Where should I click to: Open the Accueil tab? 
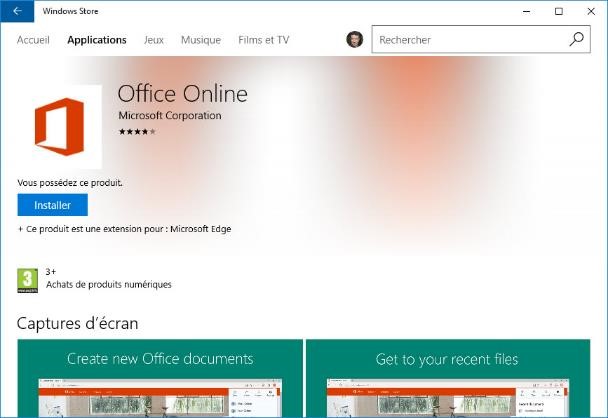click(33, 40)
